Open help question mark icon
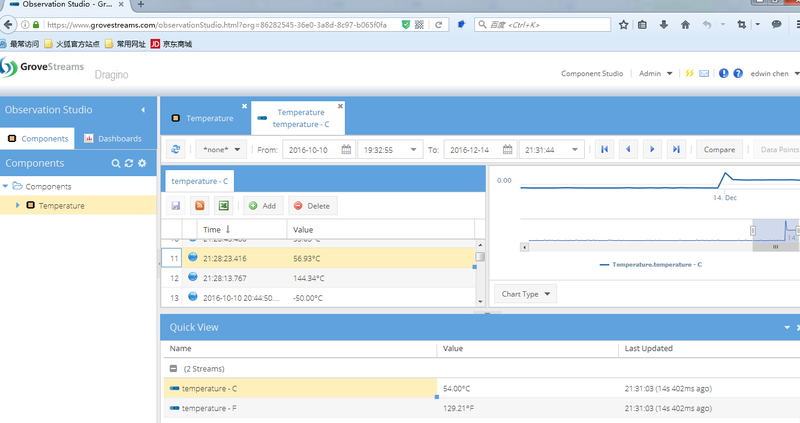The width and height of the screenshot is (800, 423). click(x=738, y=73)
